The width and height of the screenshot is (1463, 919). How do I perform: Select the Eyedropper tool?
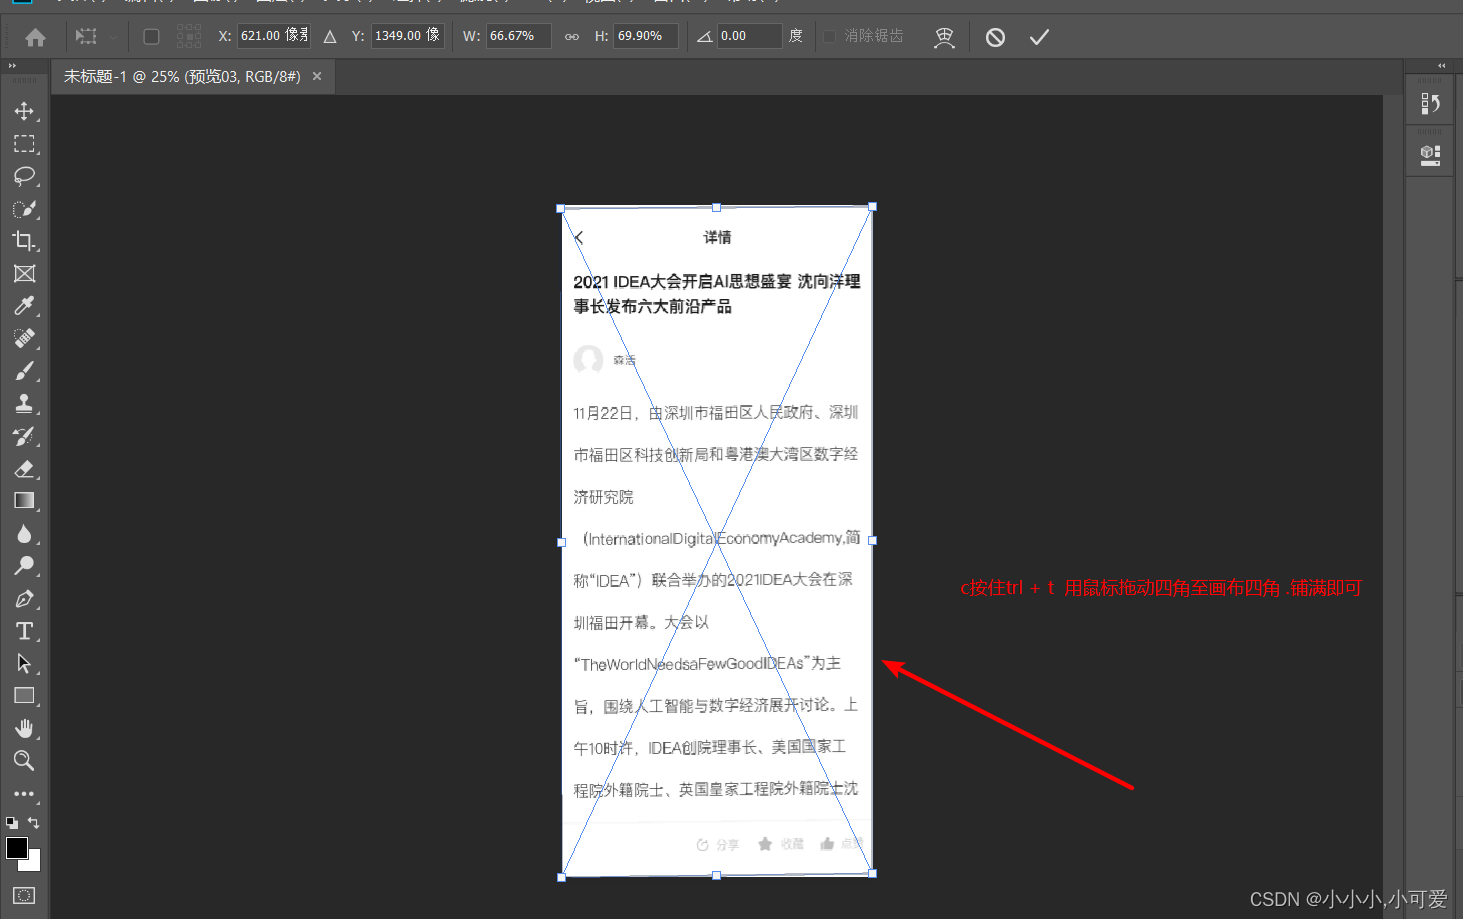coord(25,305)
